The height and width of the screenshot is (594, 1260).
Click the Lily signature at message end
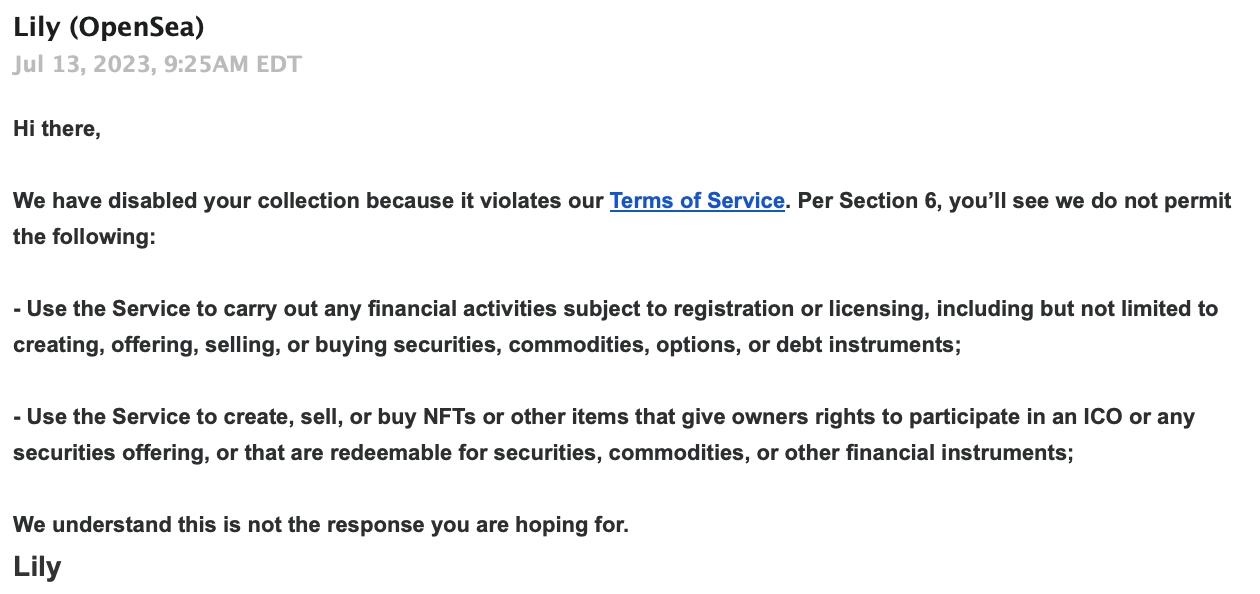(37, 567)
